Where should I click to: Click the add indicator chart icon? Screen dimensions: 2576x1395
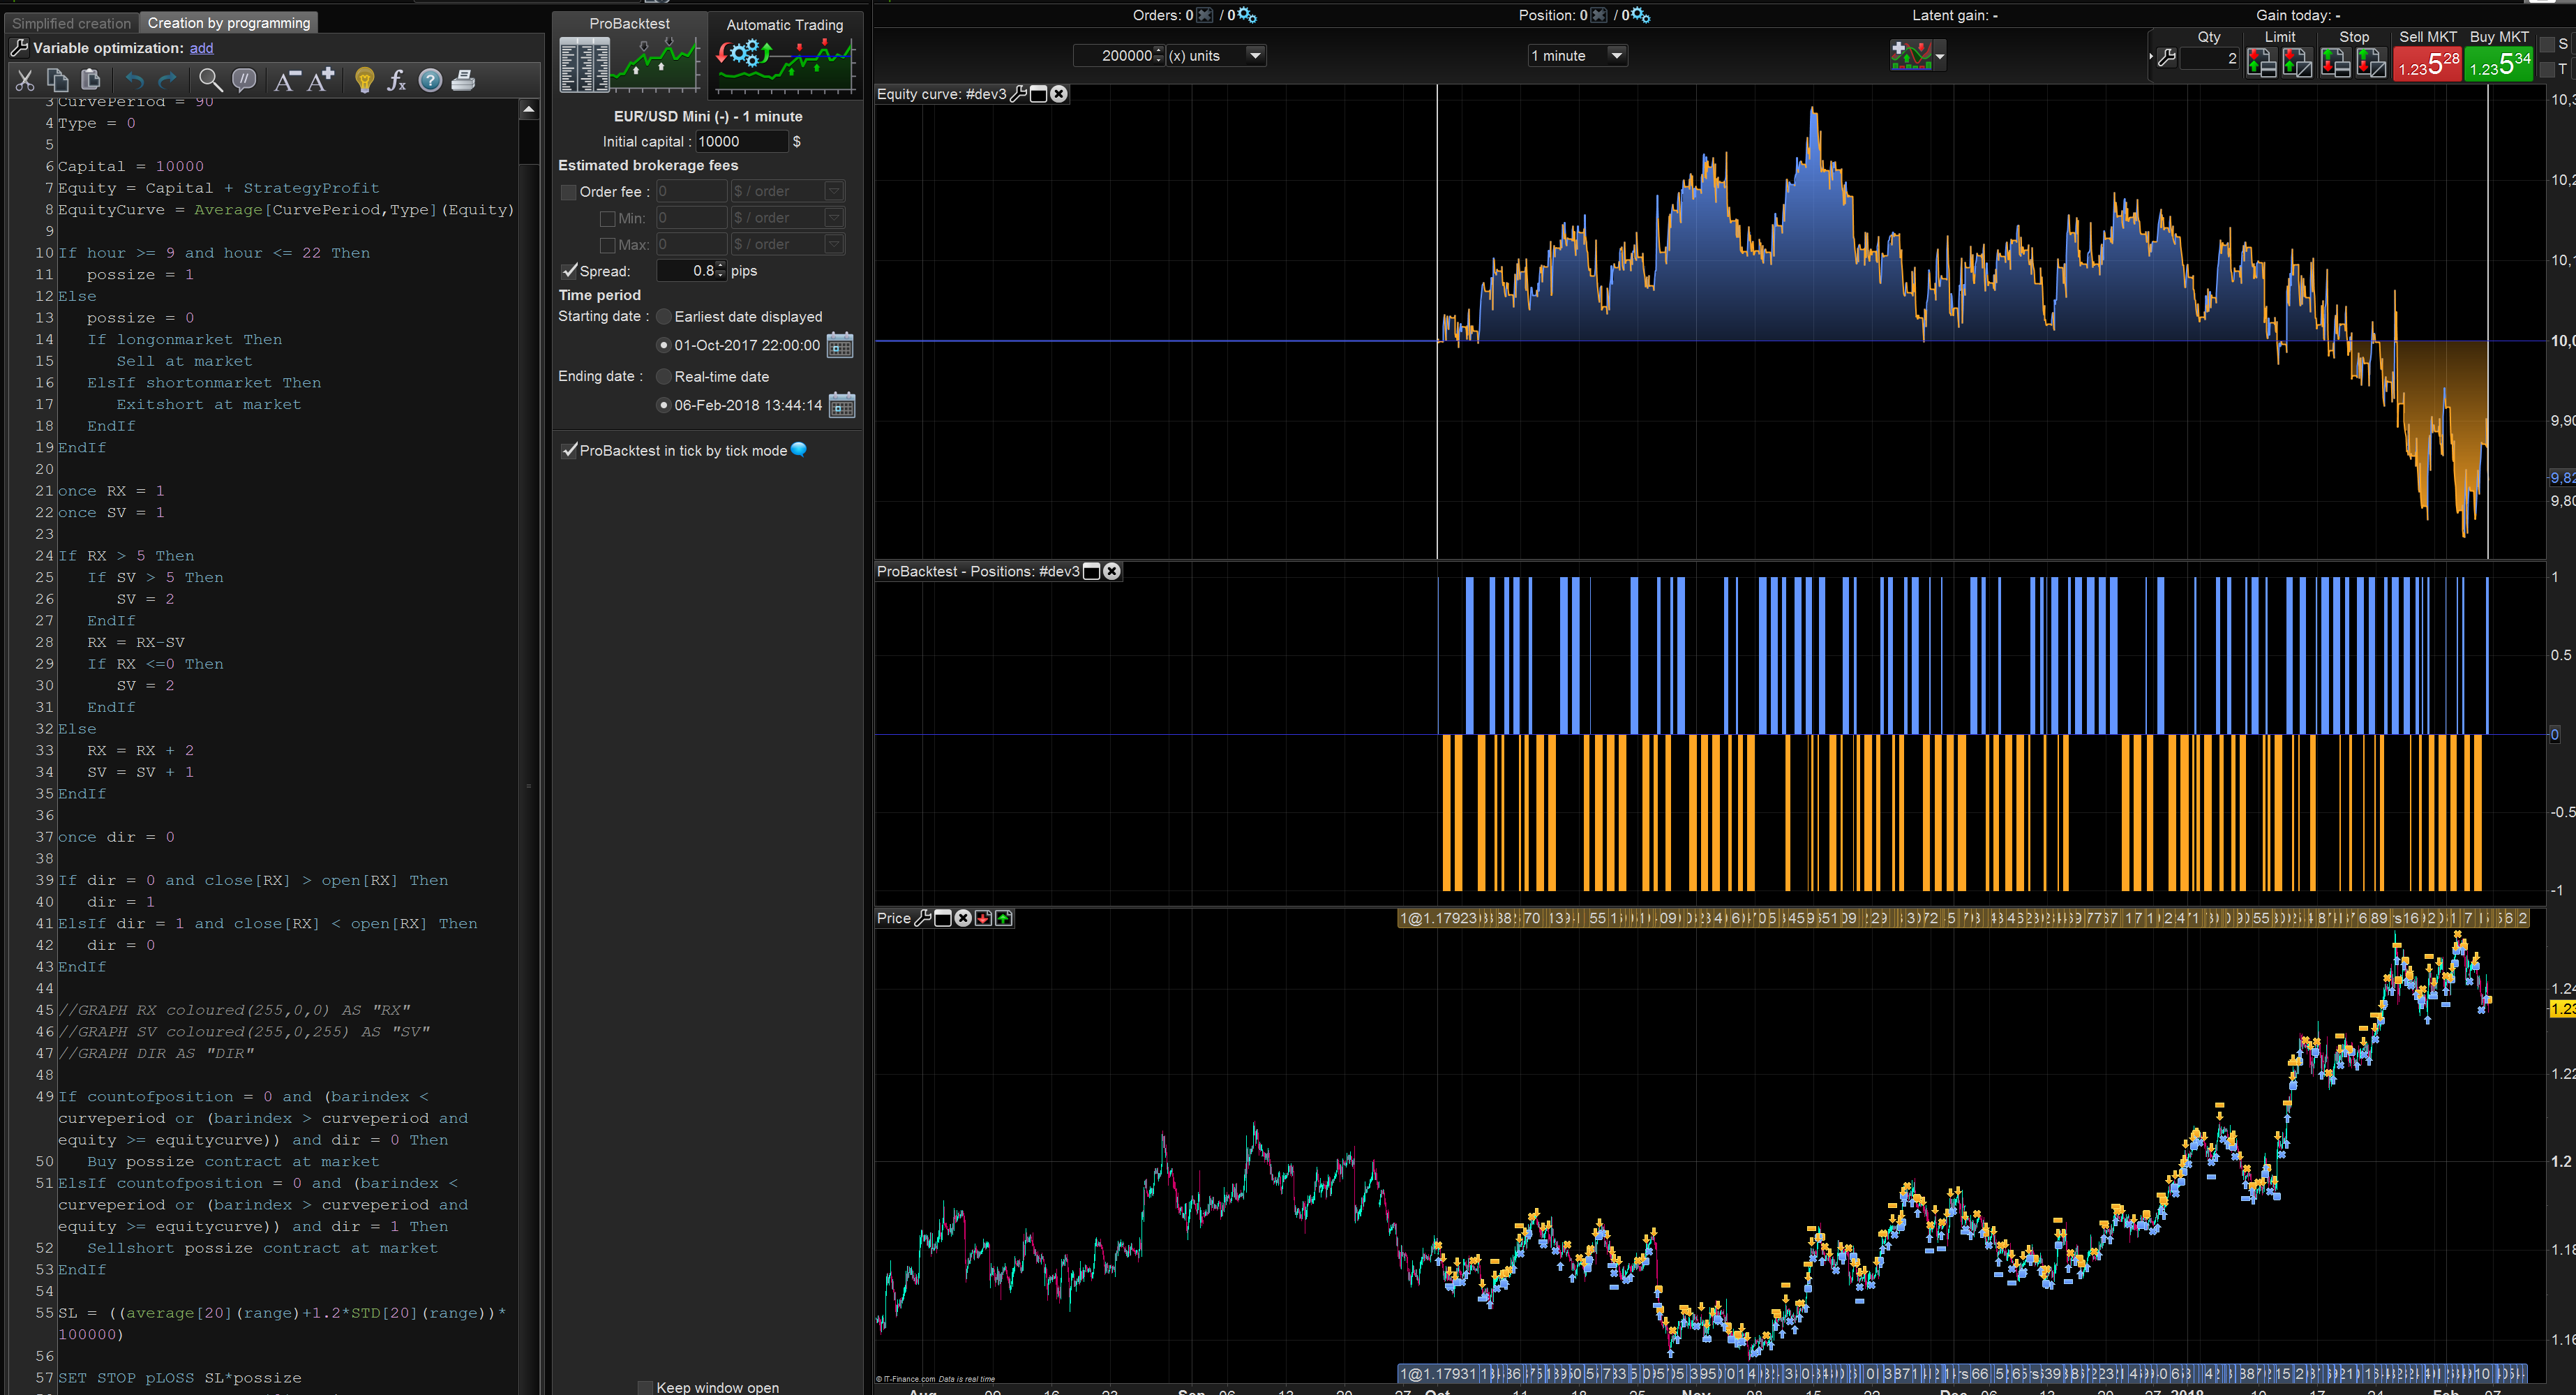[1910, 56]
